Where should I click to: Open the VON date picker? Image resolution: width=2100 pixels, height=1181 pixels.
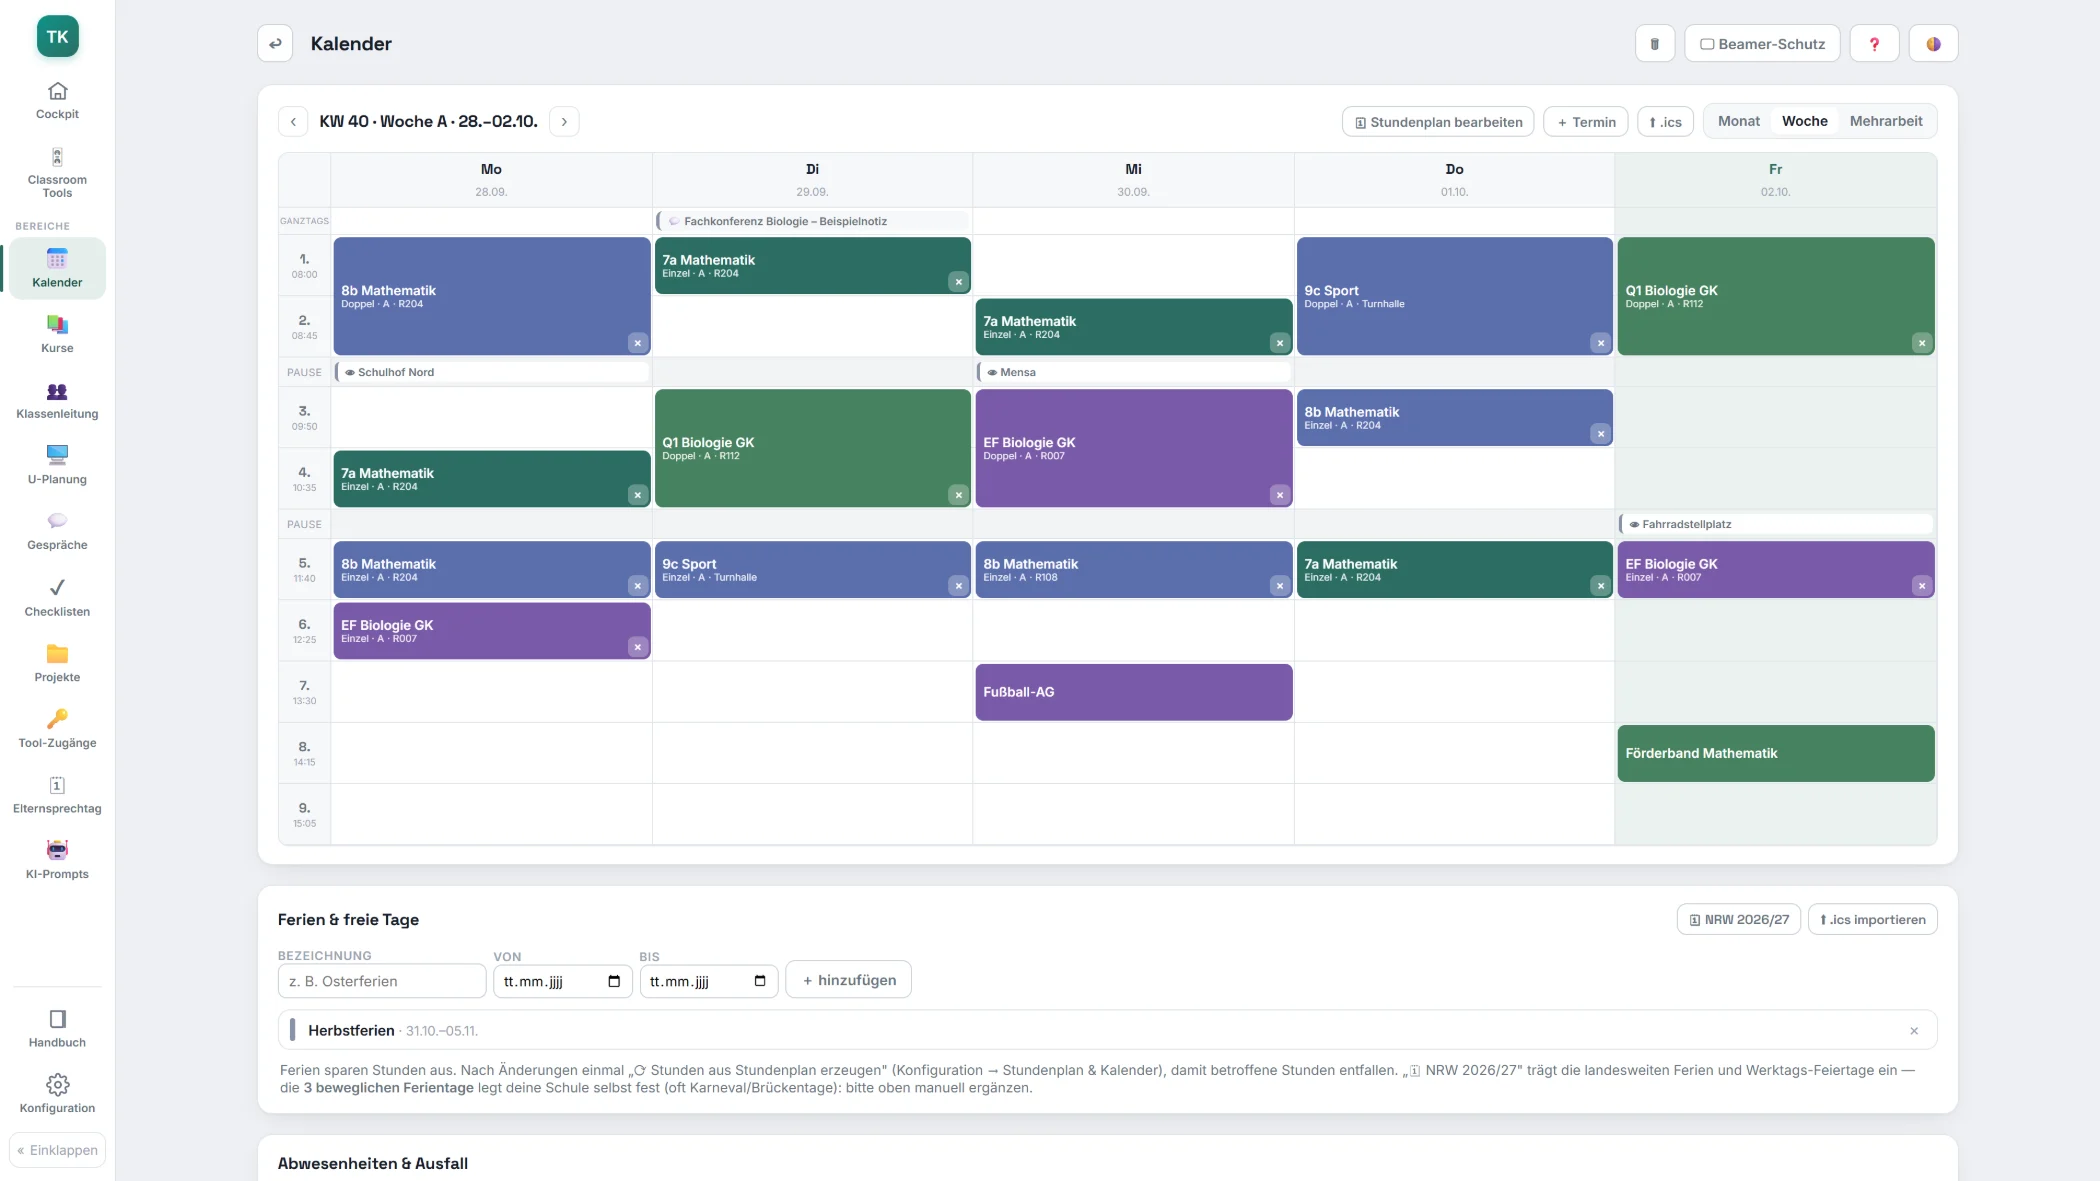point(614,981)
